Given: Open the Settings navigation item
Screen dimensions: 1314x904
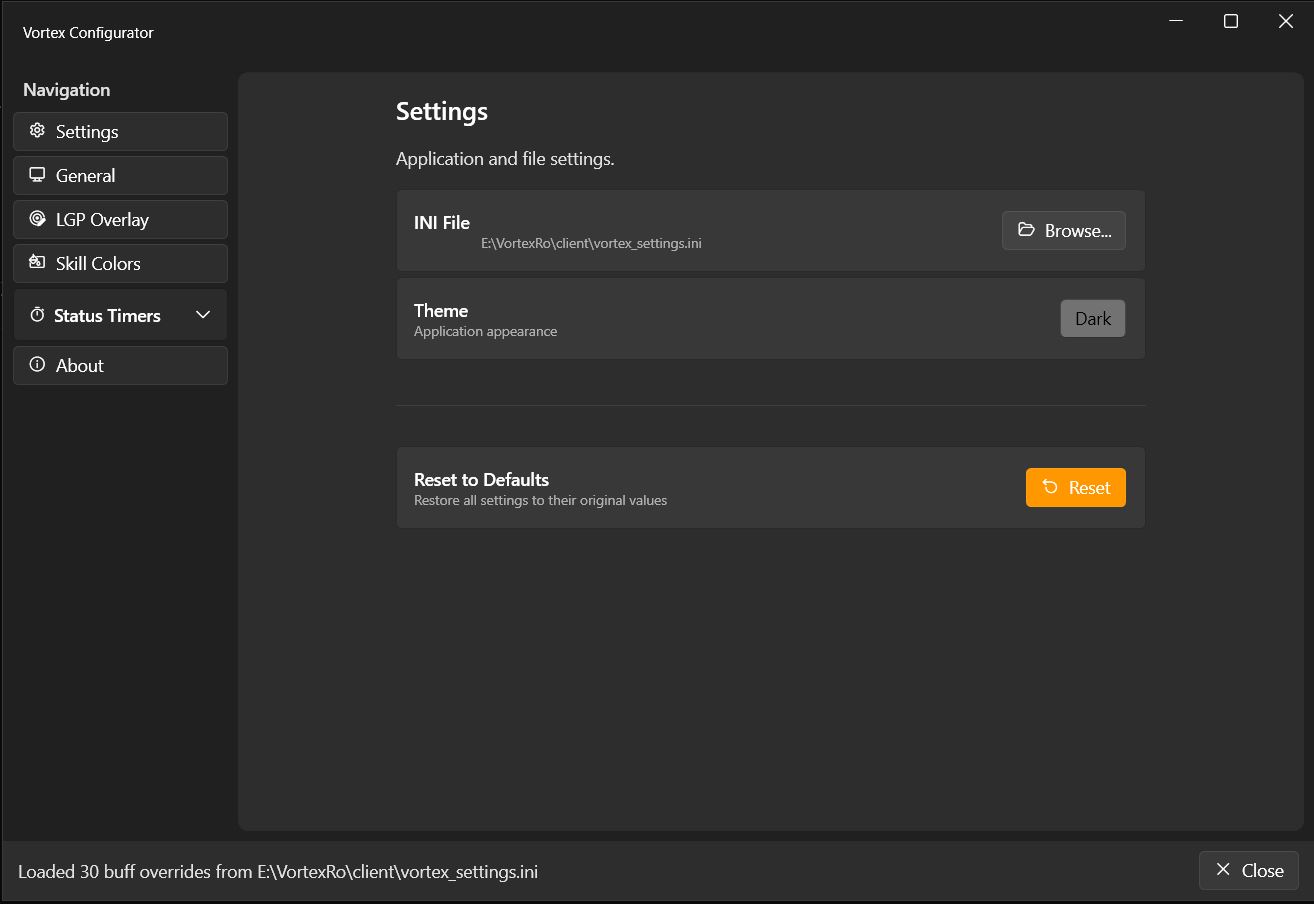Looking at the screenshot, I should (120, 131).
